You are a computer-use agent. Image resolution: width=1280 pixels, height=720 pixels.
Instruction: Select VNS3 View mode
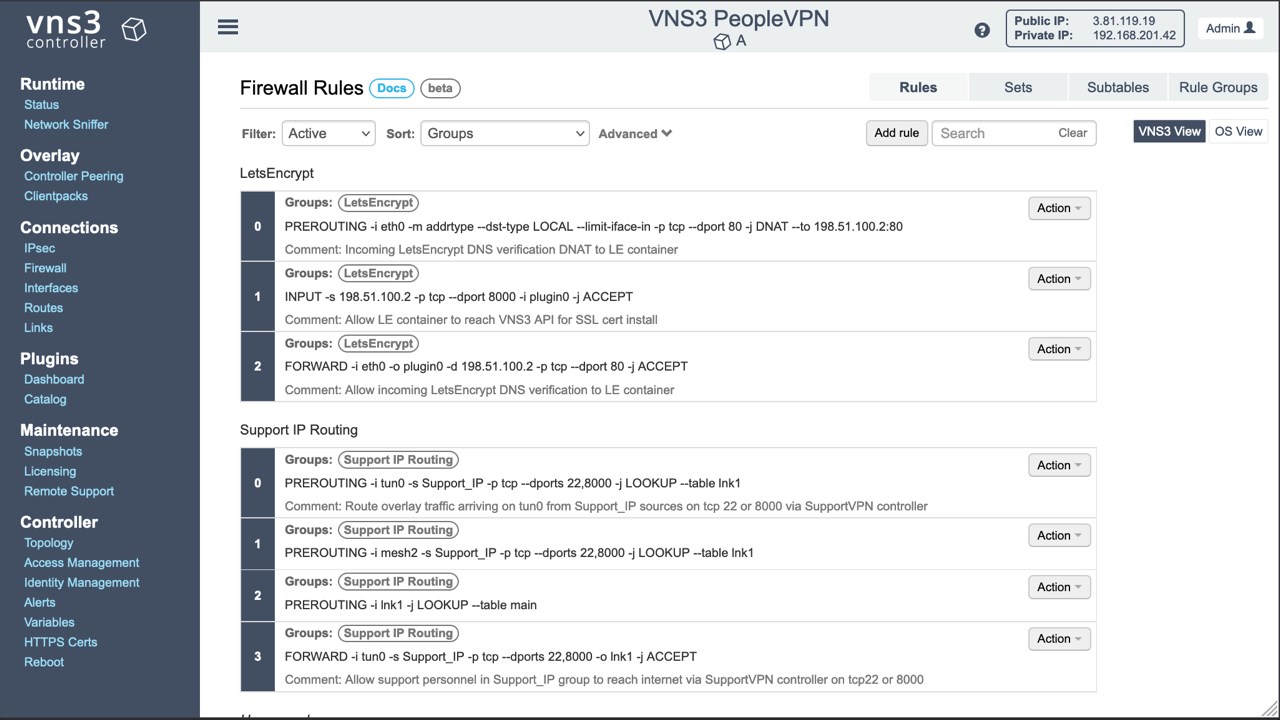pyautogui.click(x=1170, y=131)
